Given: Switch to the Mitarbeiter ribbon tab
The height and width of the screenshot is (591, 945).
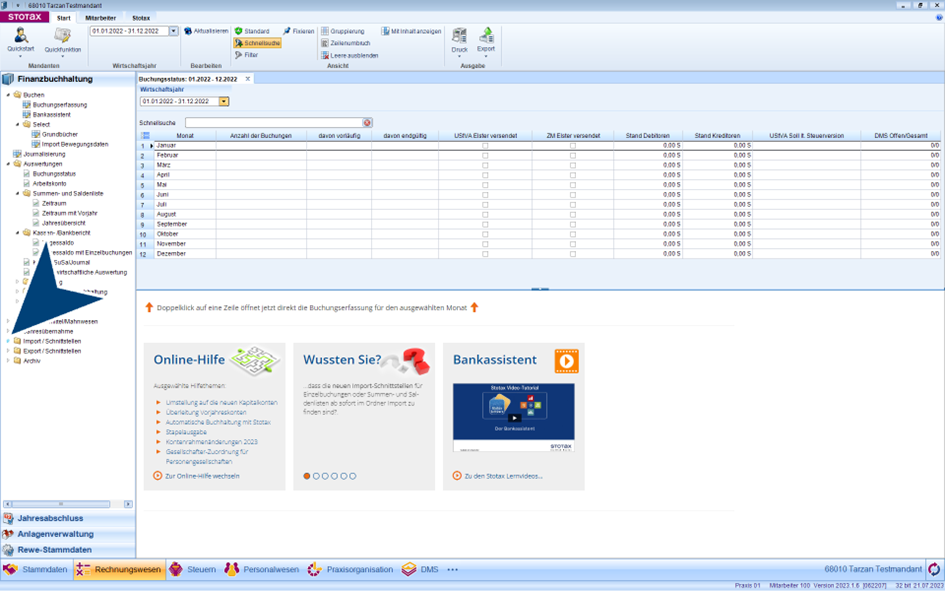Looking at the screenshot, I should tap(100, 18).
